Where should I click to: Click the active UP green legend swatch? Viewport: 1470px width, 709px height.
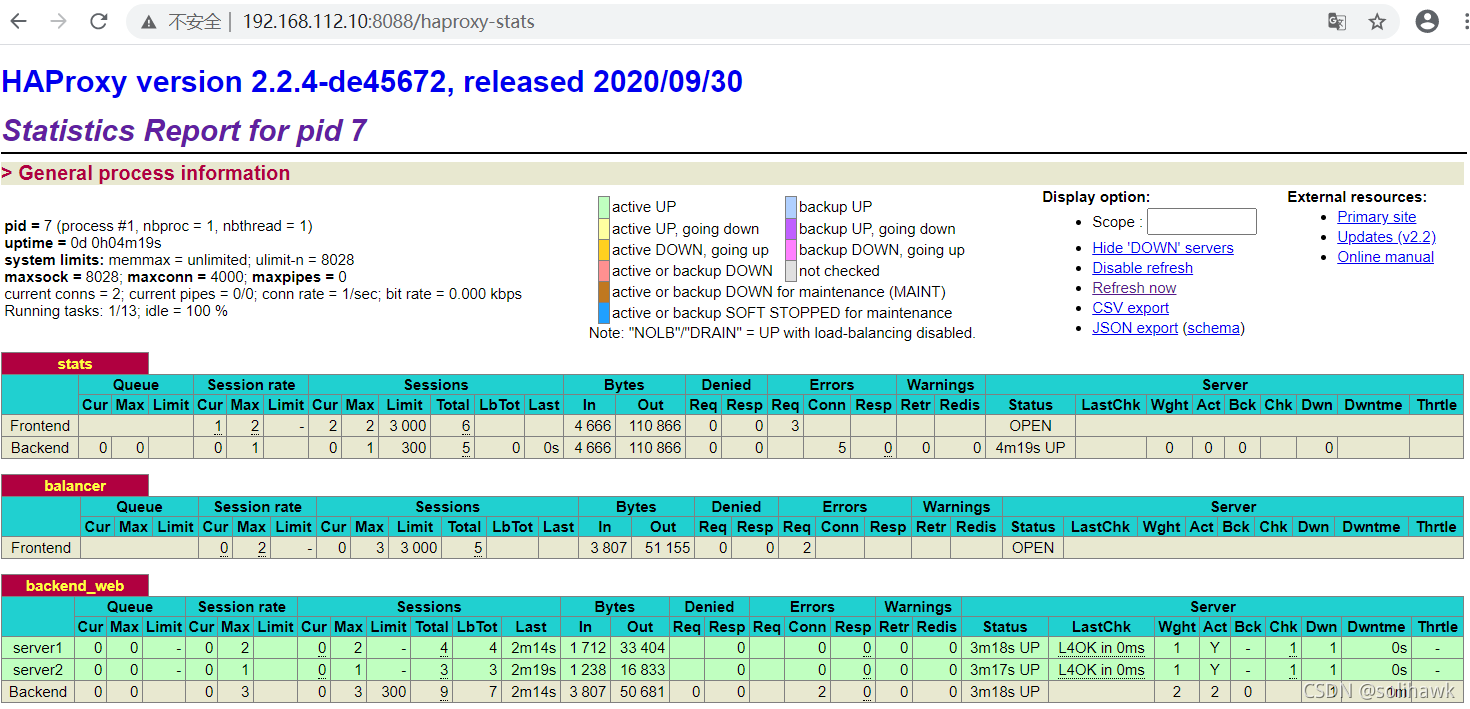[x=604, y=207]
